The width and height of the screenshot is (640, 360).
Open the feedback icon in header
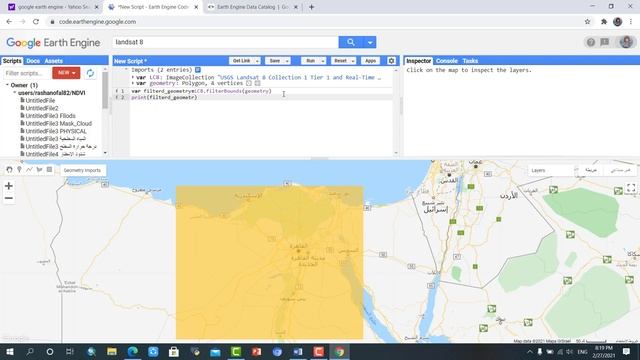click(x=604, y=42)
